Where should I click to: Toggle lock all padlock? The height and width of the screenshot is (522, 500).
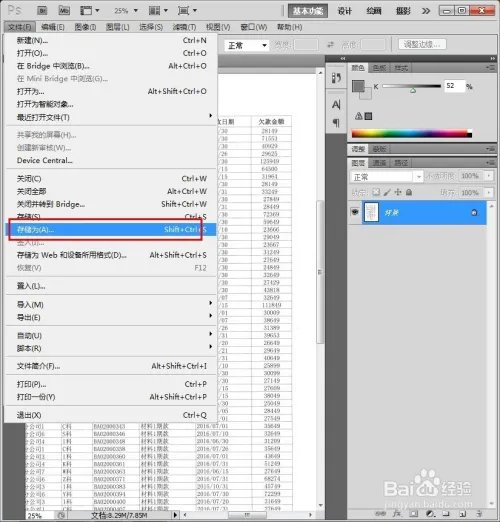pyautogui.click(x=409, y=192)
